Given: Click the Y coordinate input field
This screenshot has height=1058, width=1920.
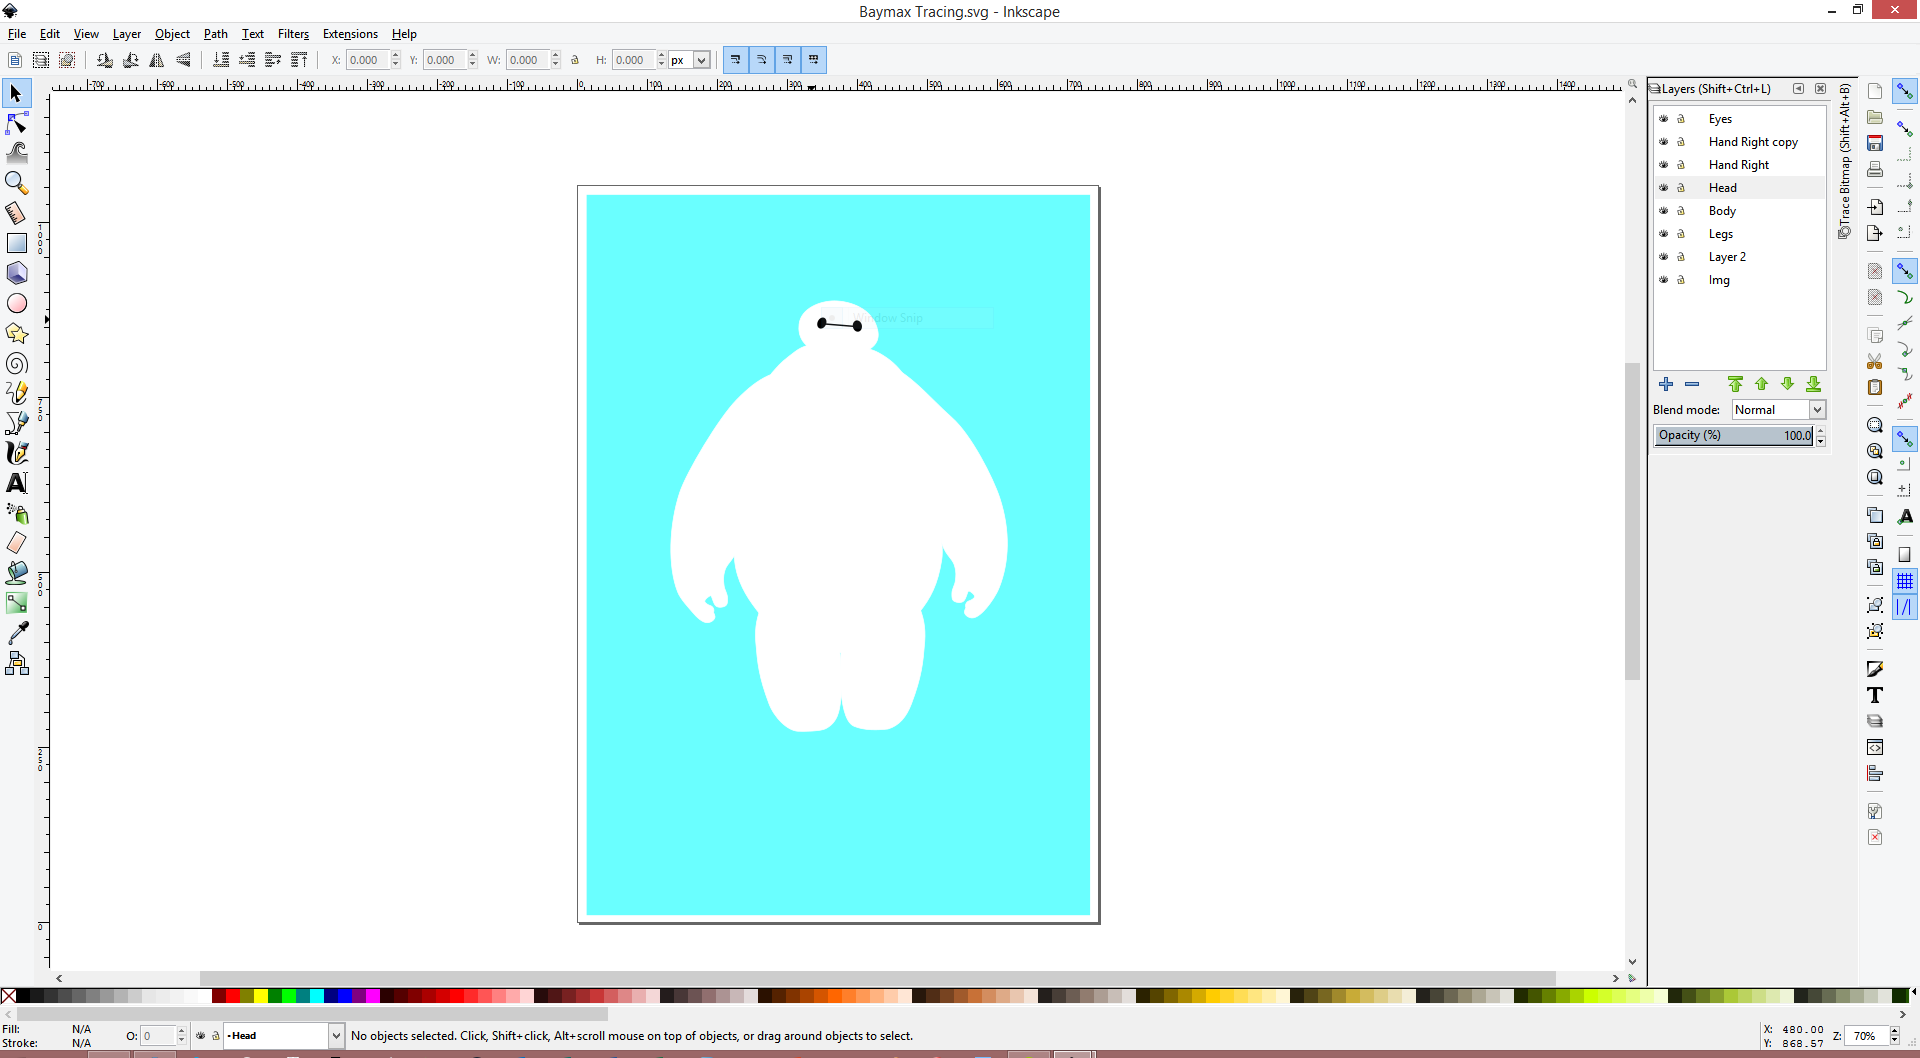Looking at the screenshot, I should pyautogui.click(x=443, y=60).
